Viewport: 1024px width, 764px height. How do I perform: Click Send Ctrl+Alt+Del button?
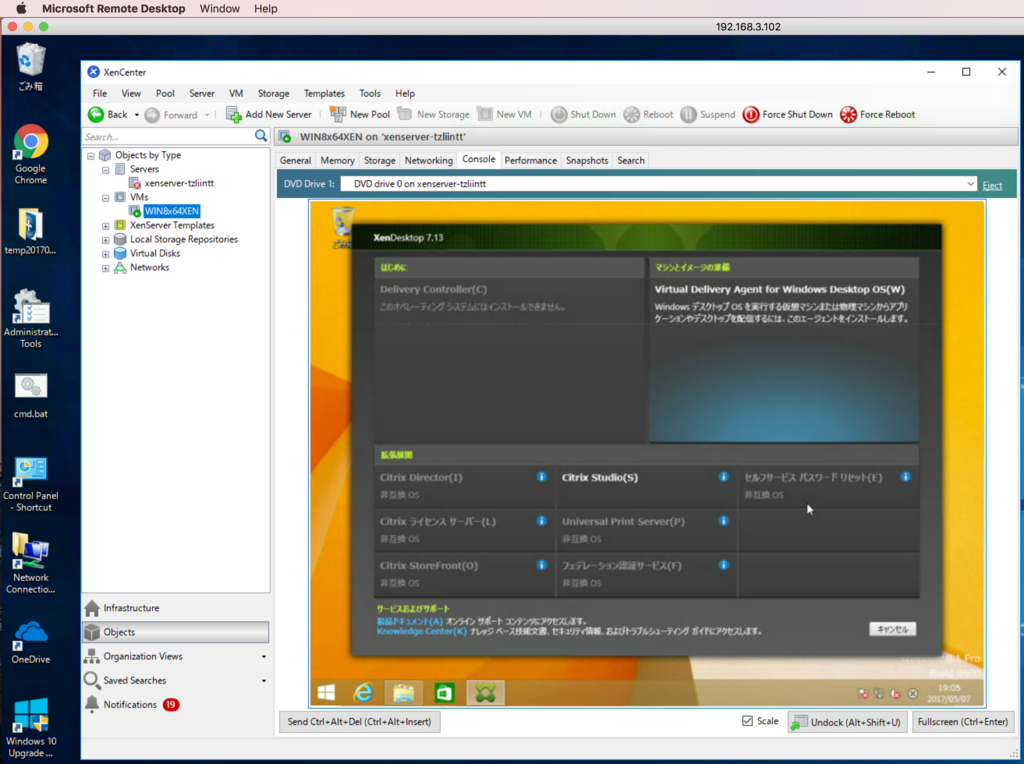(x=359, y=722)
